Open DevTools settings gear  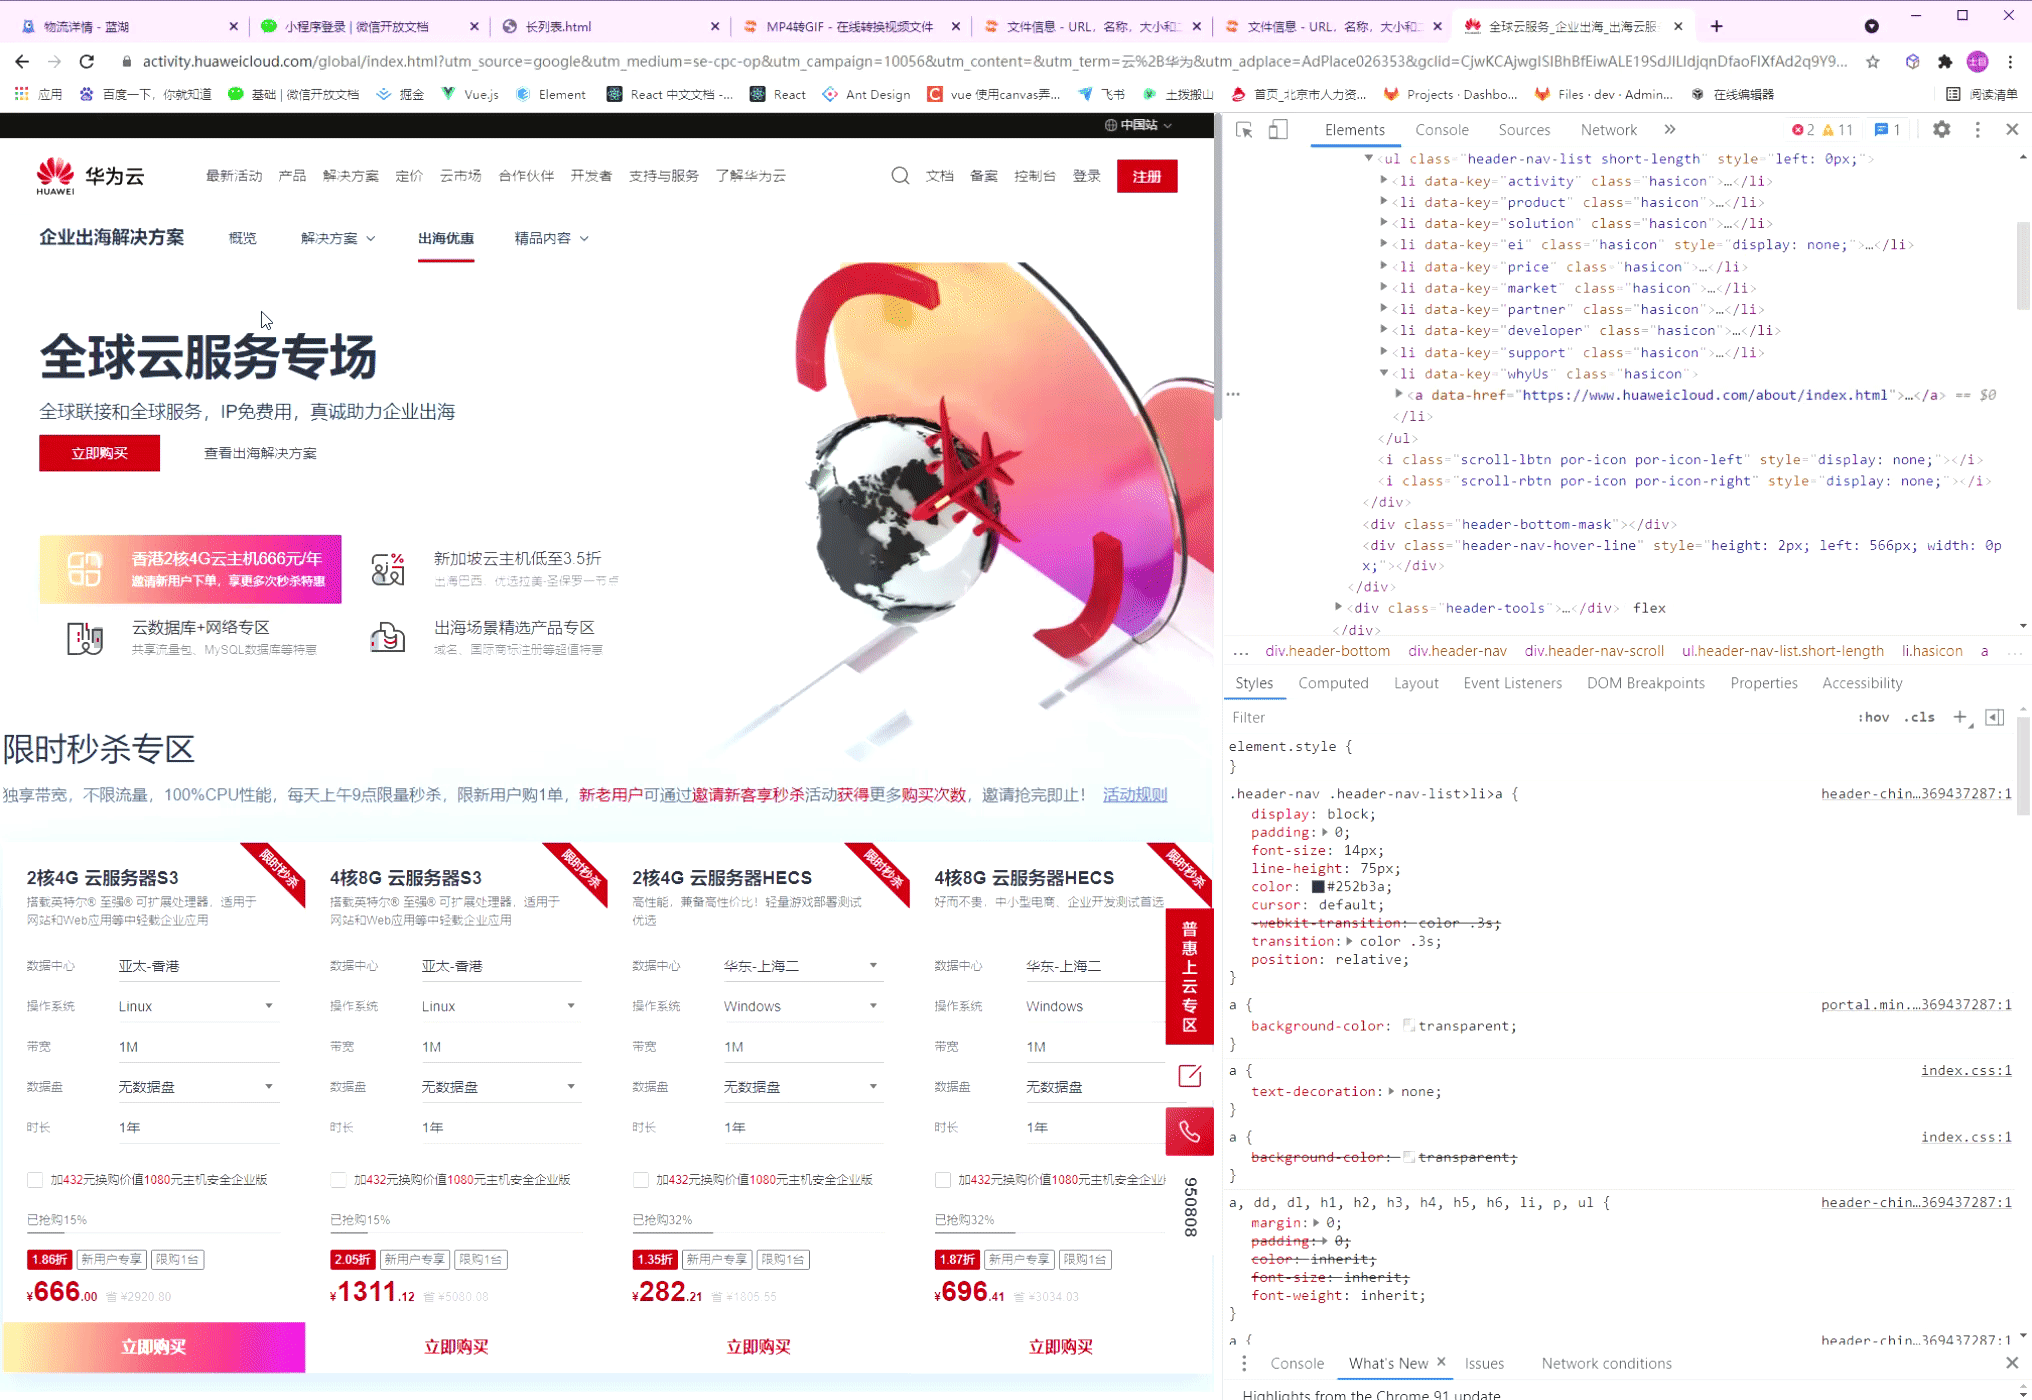1941,129
